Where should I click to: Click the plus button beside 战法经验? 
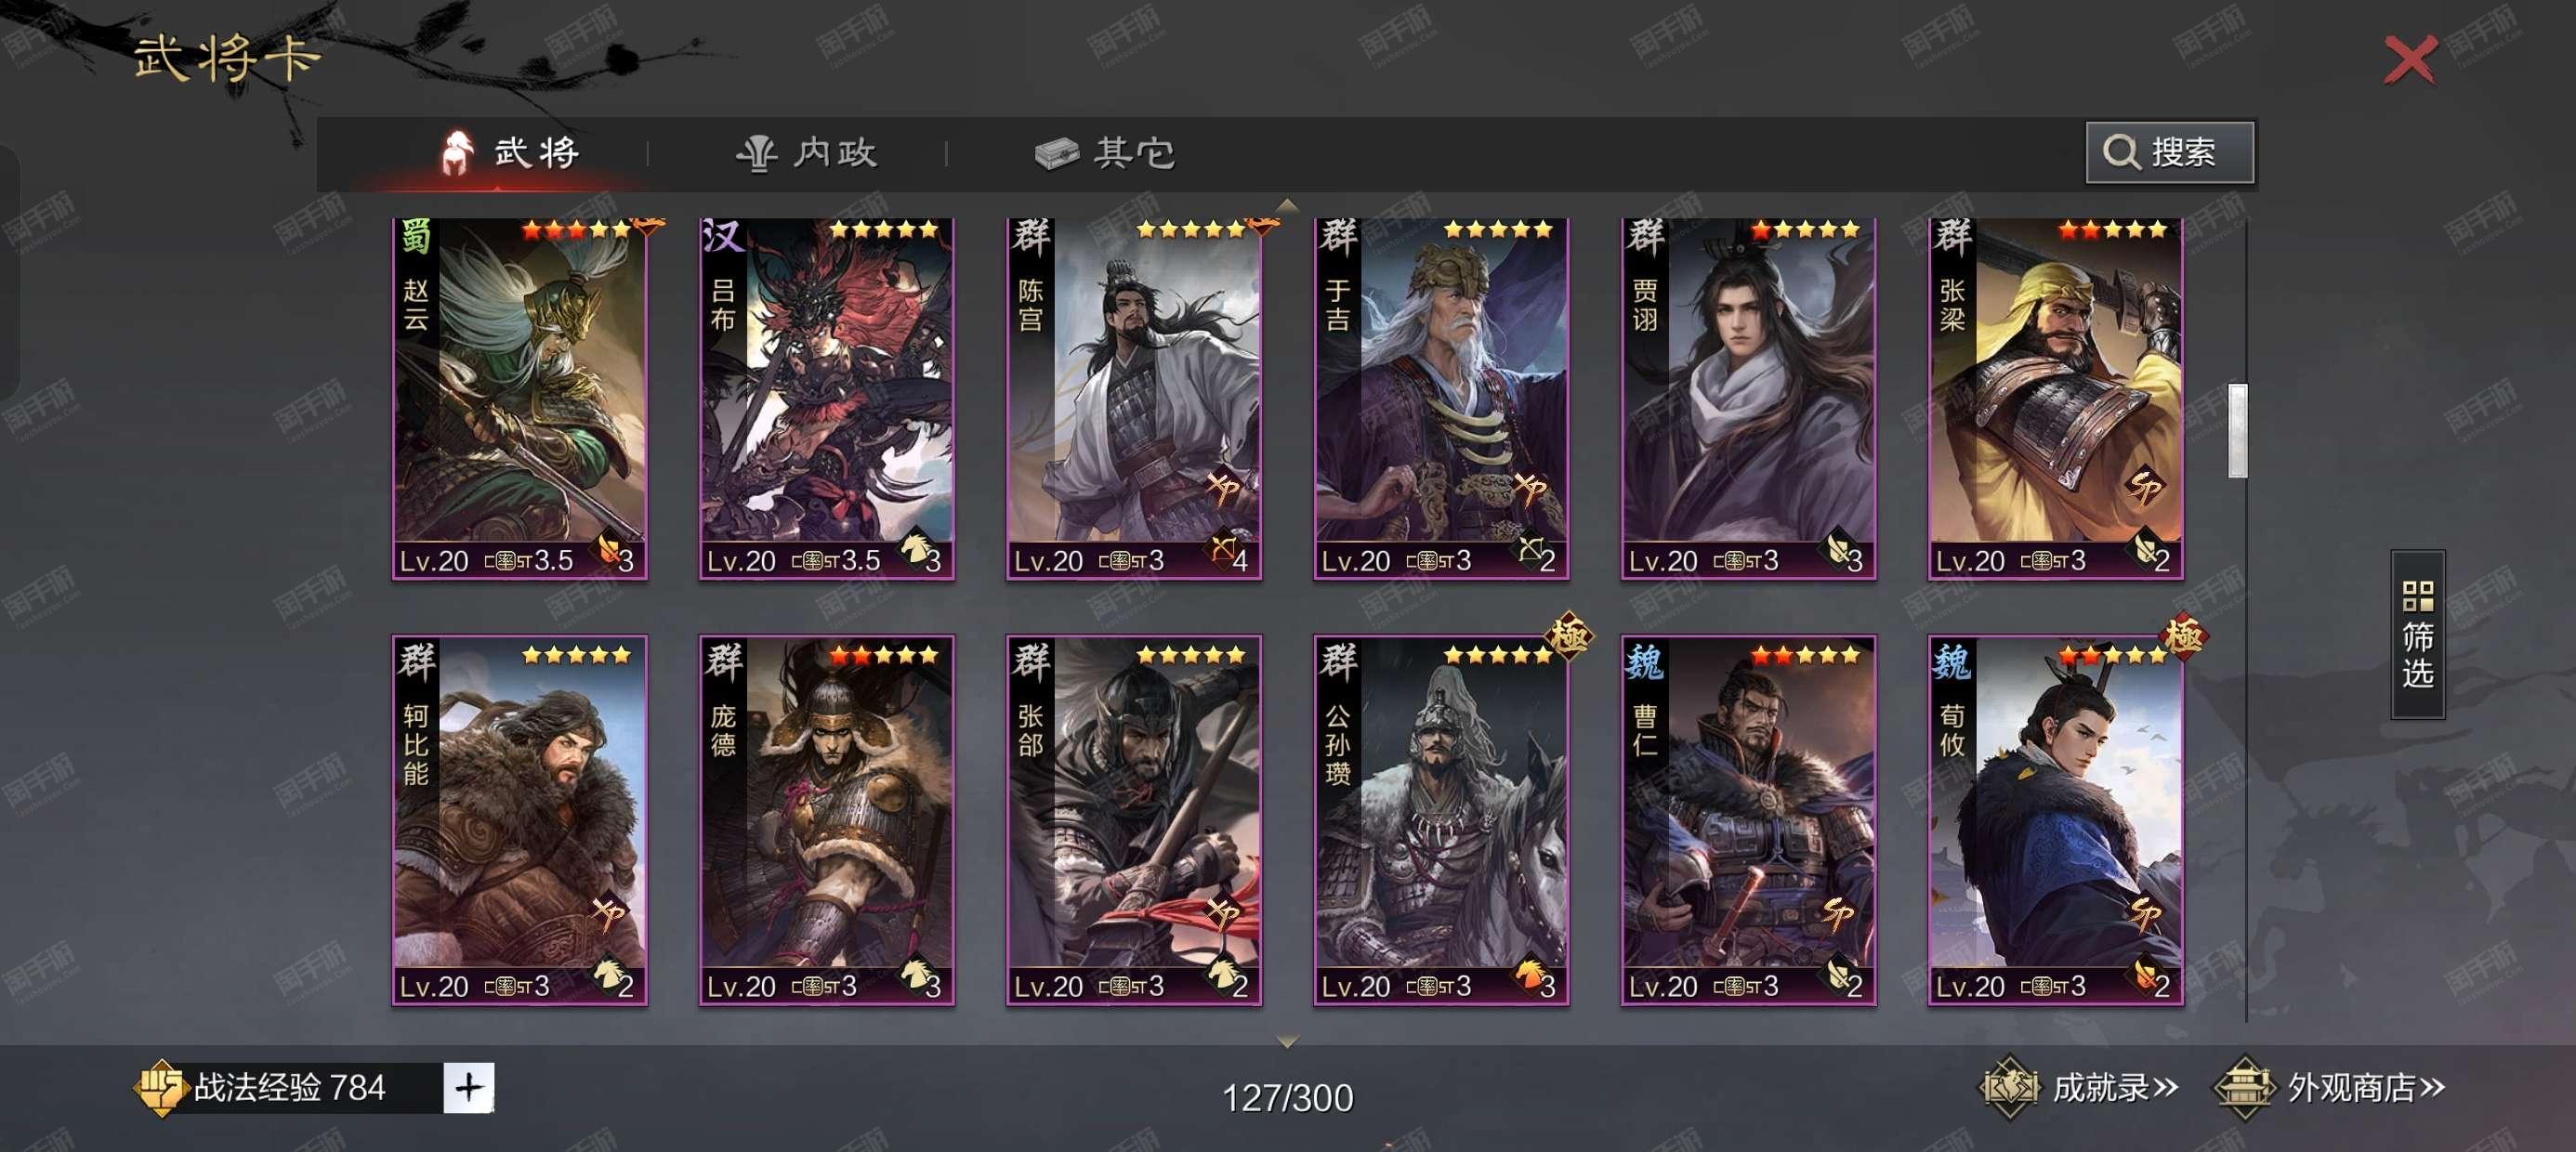point(469,1087)
